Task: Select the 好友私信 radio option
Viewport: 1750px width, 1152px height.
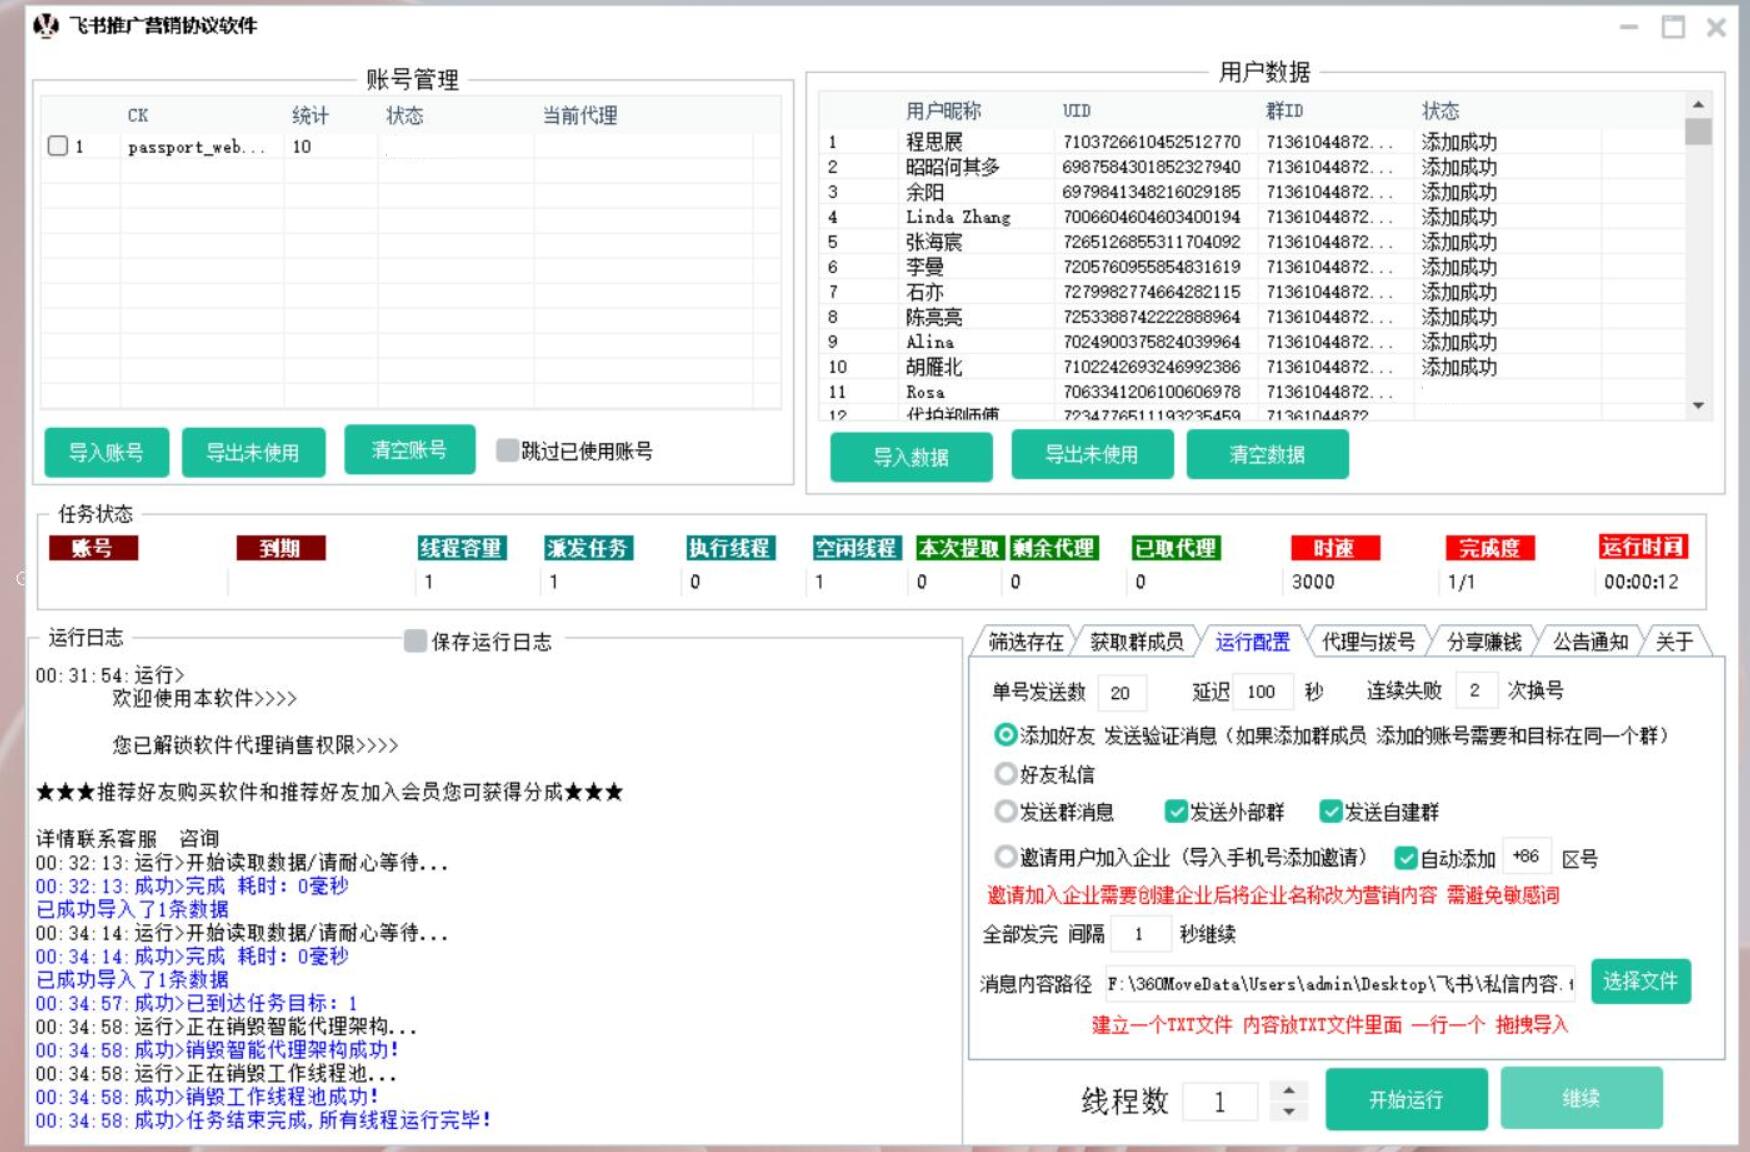Action: coord(1005,773)
